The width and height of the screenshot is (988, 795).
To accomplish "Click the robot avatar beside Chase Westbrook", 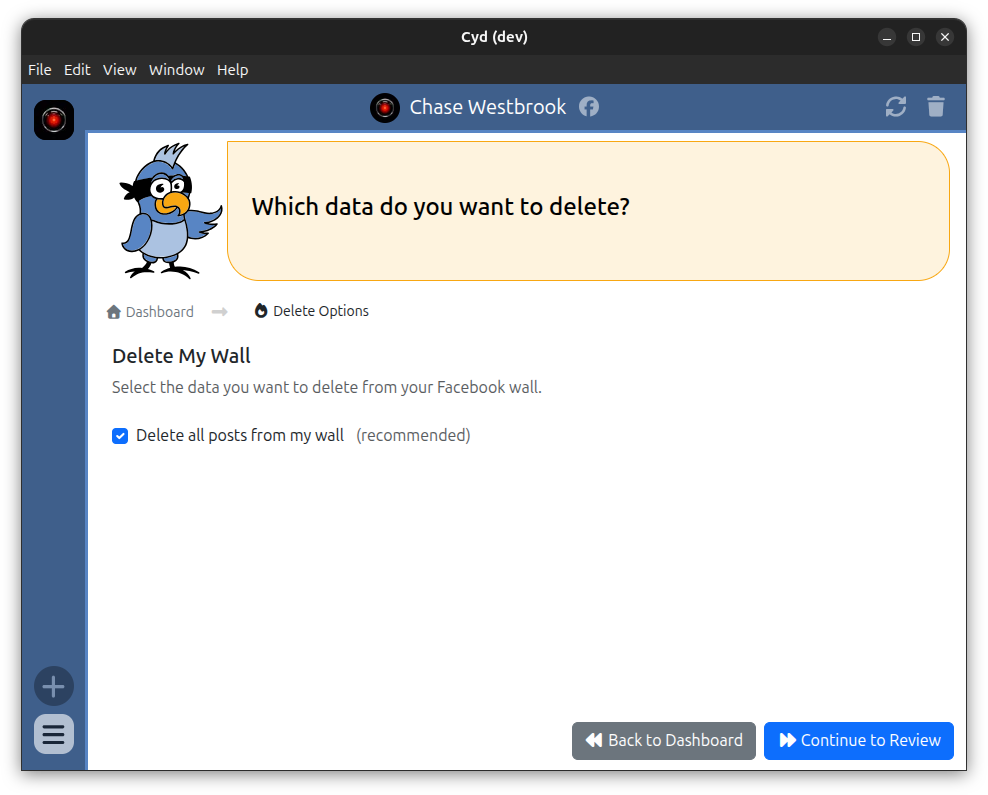I will point(384,107).
